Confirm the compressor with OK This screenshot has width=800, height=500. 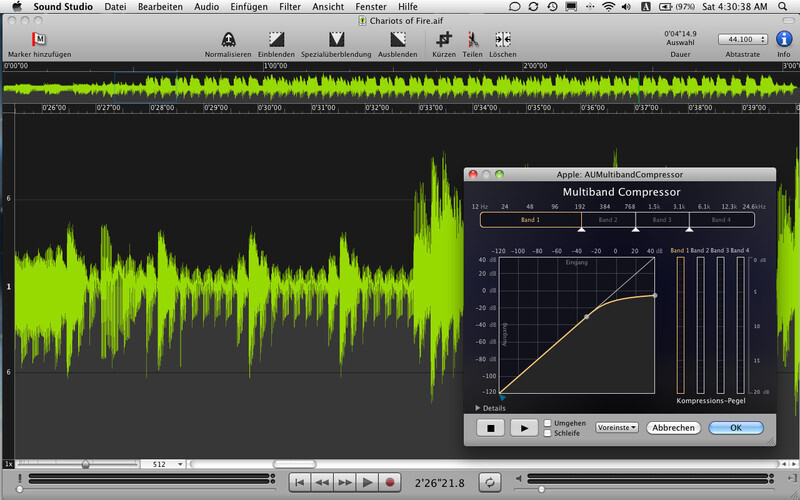(x=736, y=428)
